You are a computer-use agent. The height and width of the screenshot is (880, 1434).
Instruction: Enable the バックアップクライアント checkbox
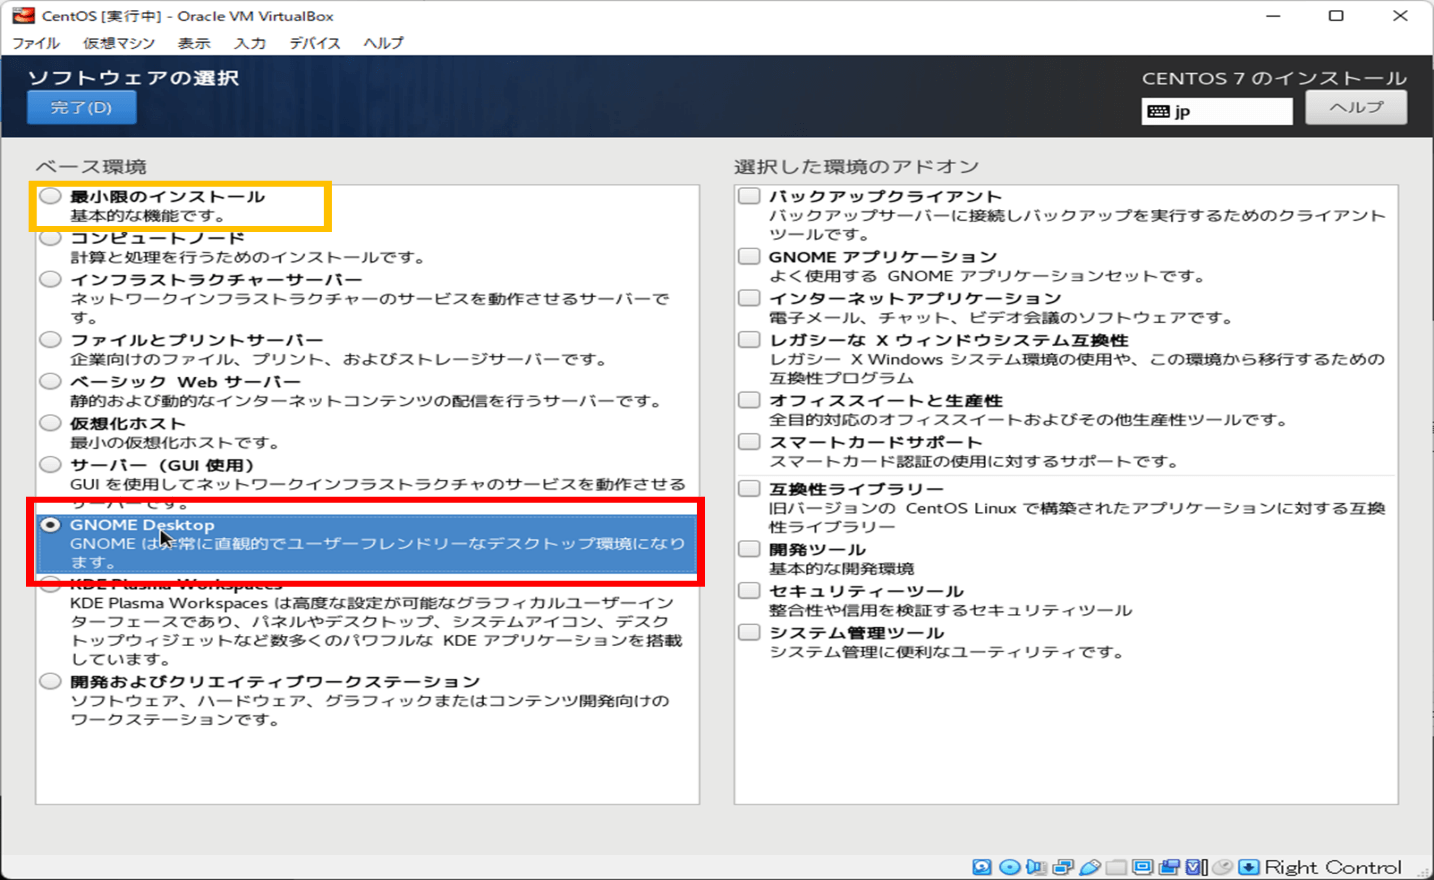pos(749,196)
